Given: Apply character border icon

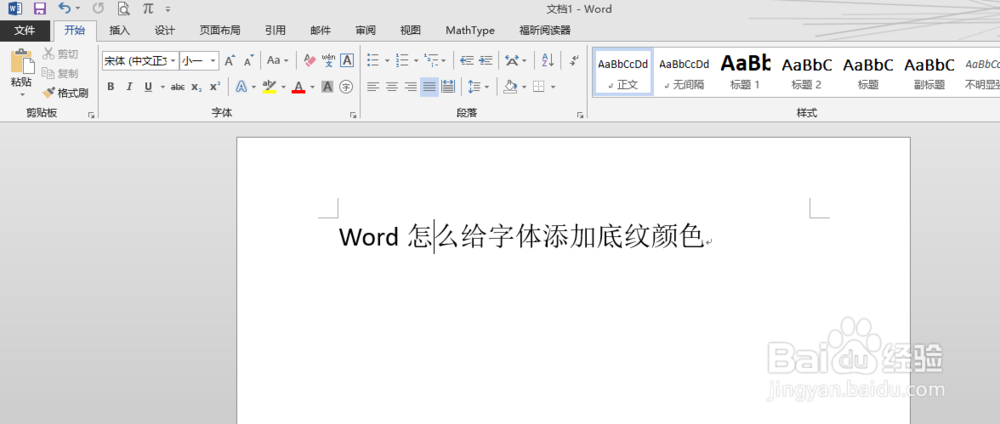Looking at the screenshot, I should pos(347,61).
